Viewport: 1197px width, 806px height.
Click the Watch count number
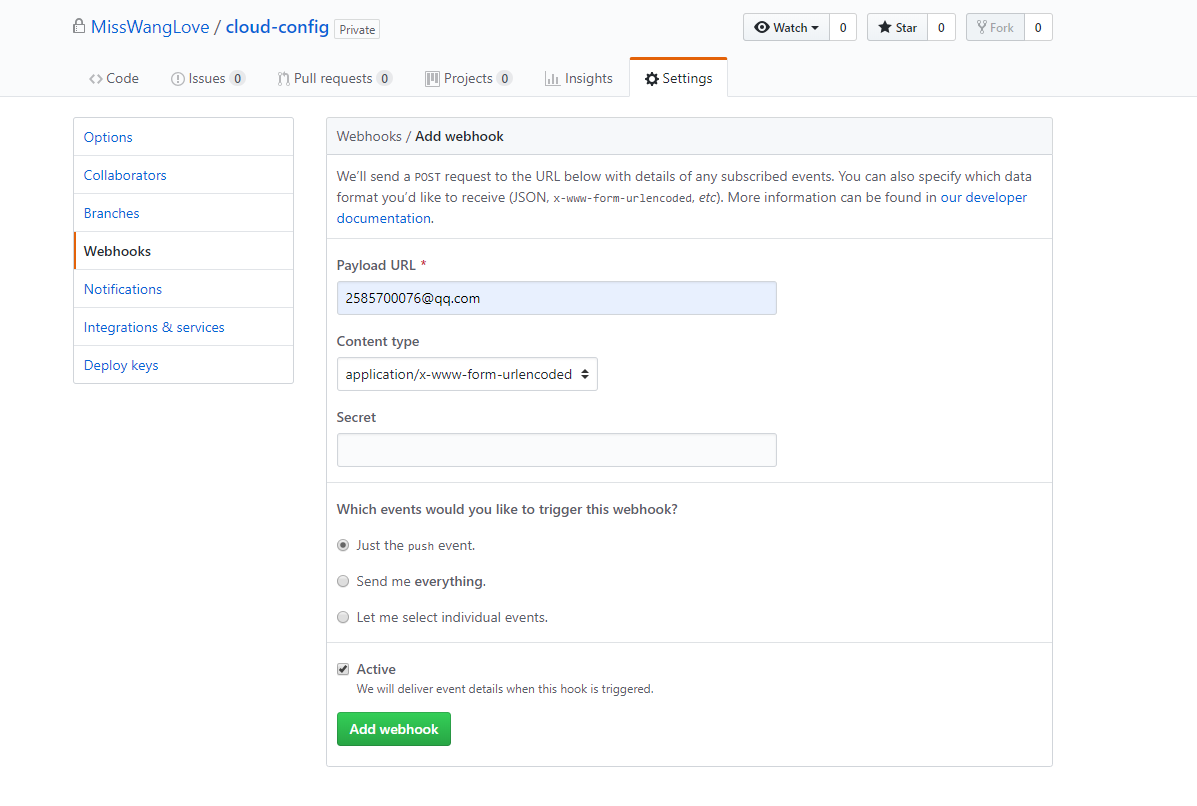(843, 27)
